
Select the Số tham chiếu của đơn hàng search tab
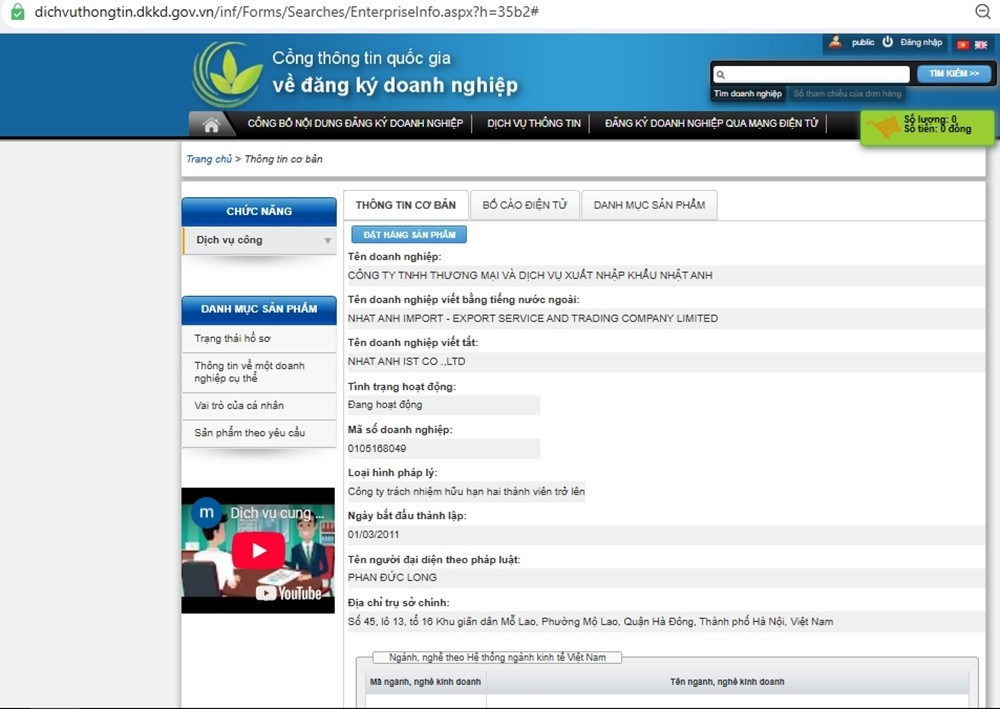pyautogui.click(x=847, y=94)
